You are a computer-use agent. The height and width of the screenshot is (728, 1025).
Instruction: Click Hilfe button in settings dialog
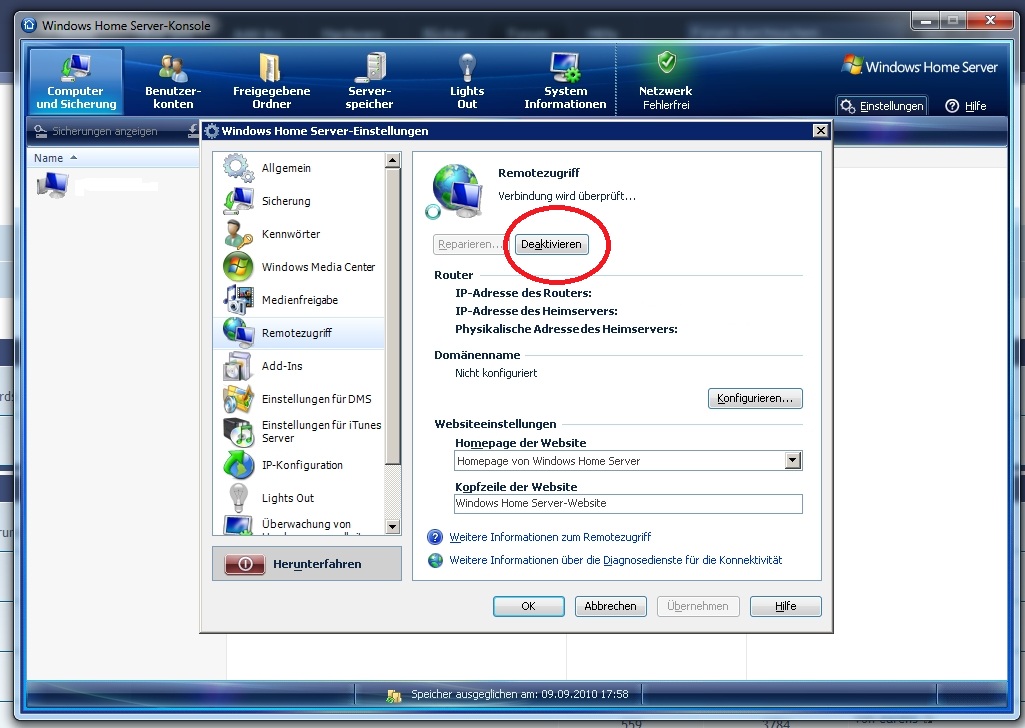click(x=785, y=606)
